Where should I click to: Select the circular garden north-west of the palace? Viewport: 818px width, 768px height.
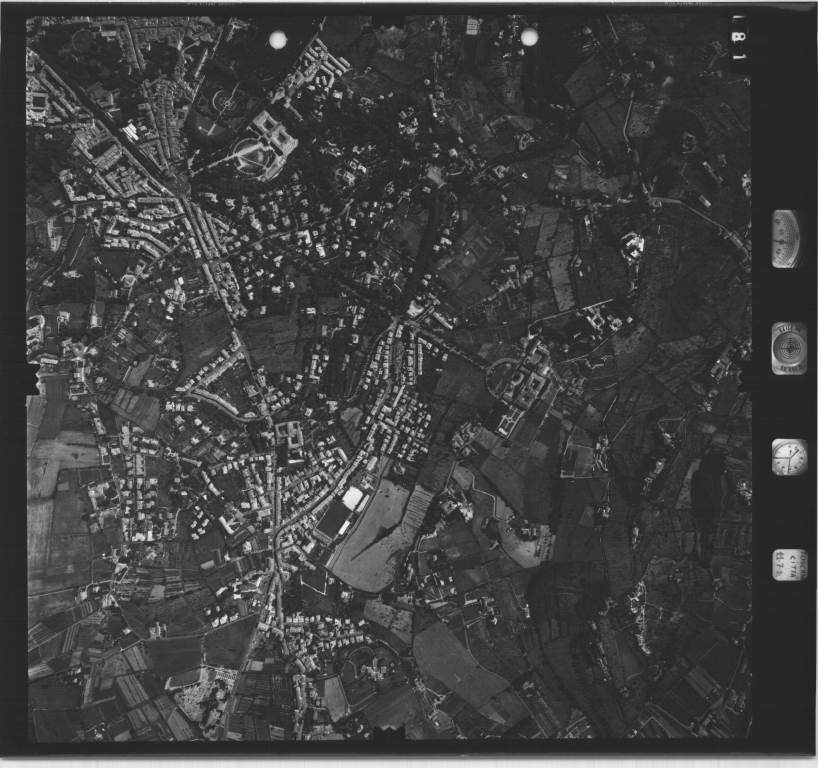tap(222, 100)
